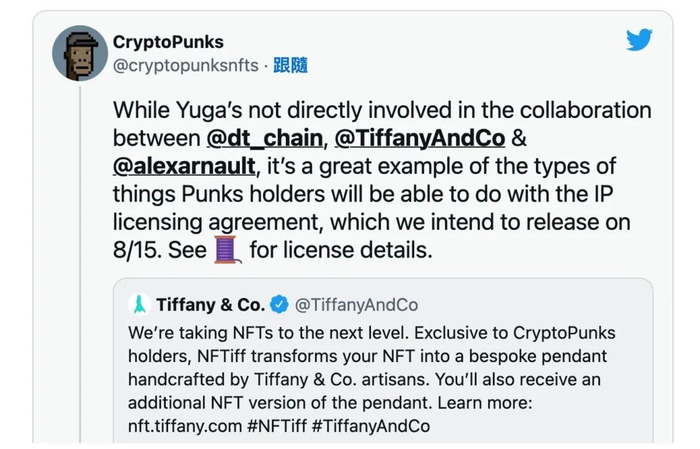Click the gray @TiffanyAndCo handle in quoted tweet
The width and height of the screenshot is (700, 449).
[x=356, y=304]
